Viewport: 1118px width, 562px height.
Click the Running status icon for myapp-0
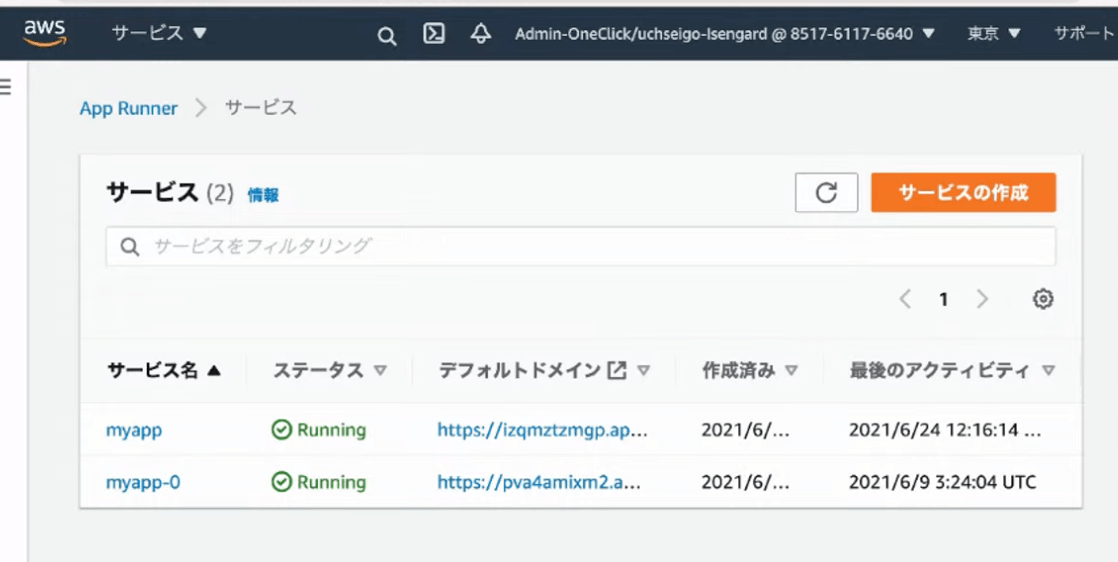(x=282, y=482)
